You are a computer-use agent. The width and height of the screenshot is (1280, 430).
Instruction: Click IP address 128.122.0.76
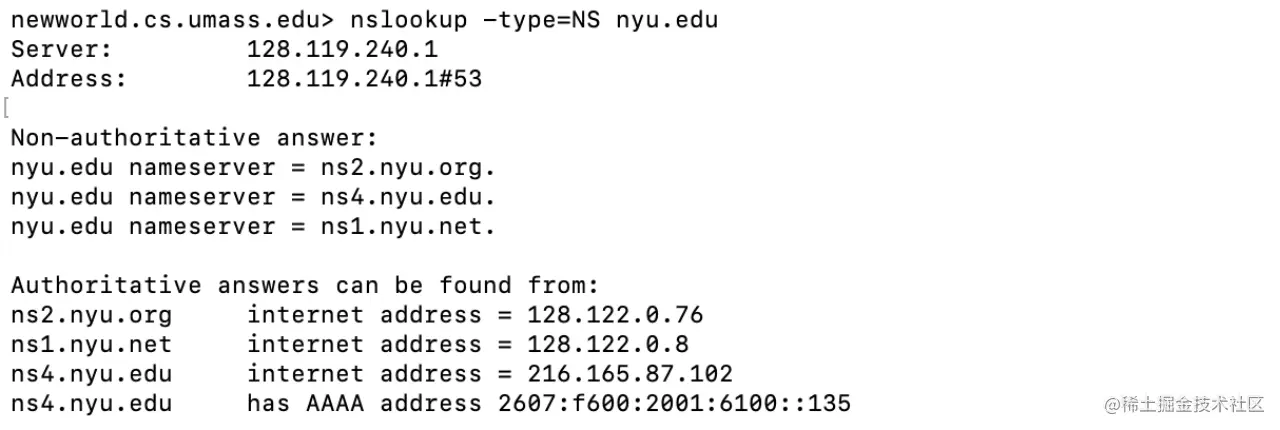tap(615, 315)
